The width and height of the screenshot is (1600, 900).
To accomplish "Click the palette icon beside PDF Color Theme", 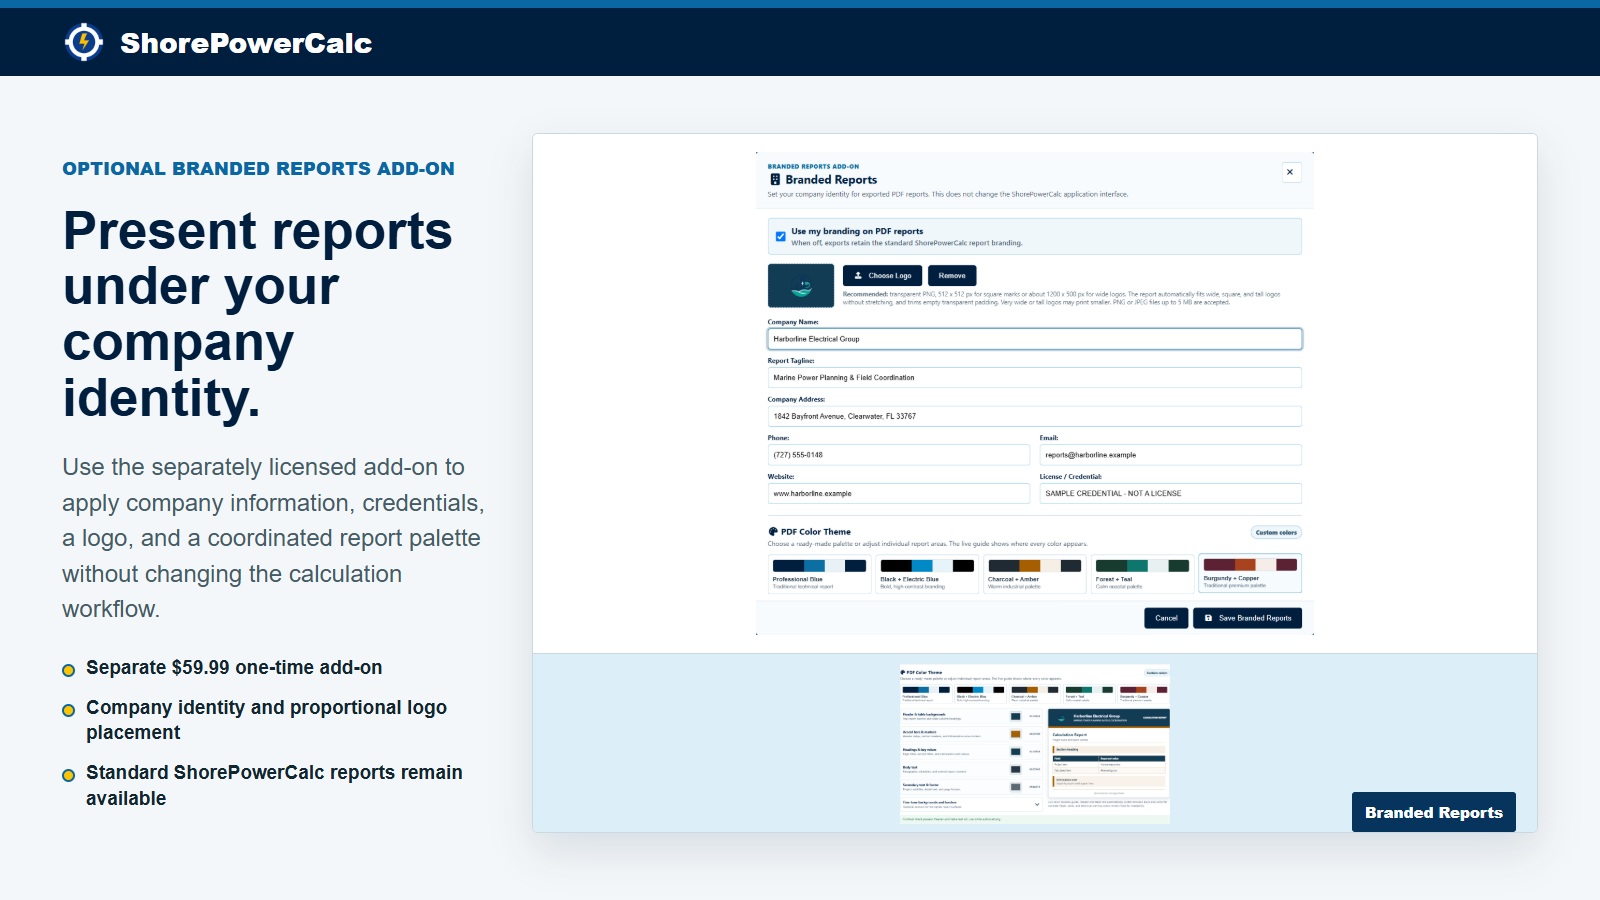I will point(773,532).
